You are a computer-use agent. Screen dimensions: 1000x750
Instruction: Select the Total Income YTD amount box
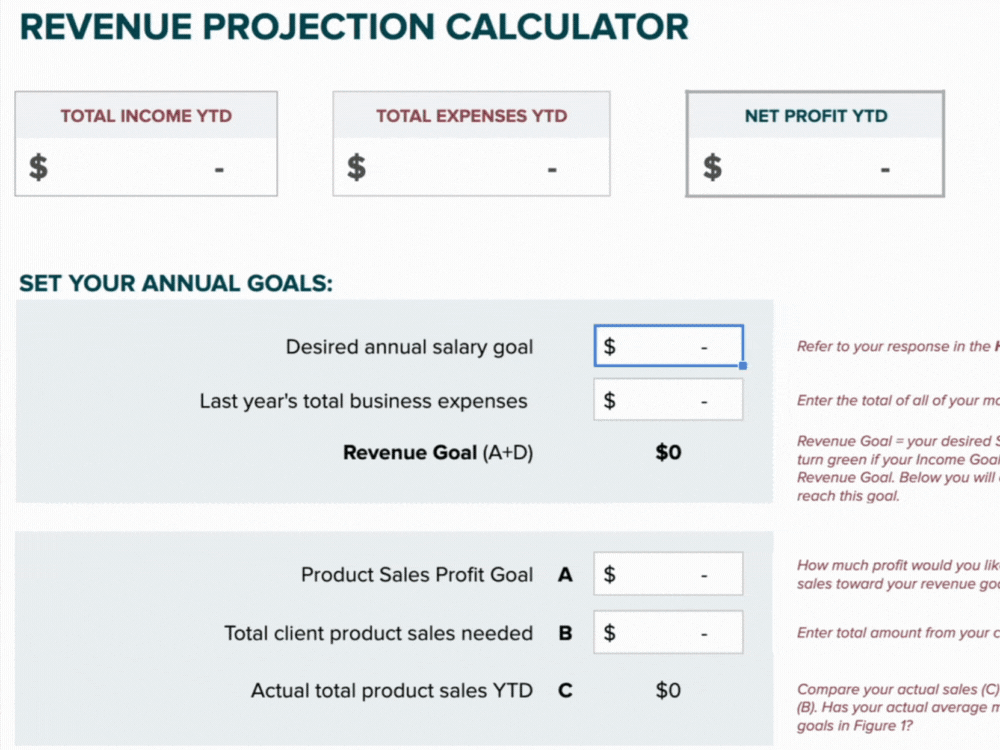point(146,167)
